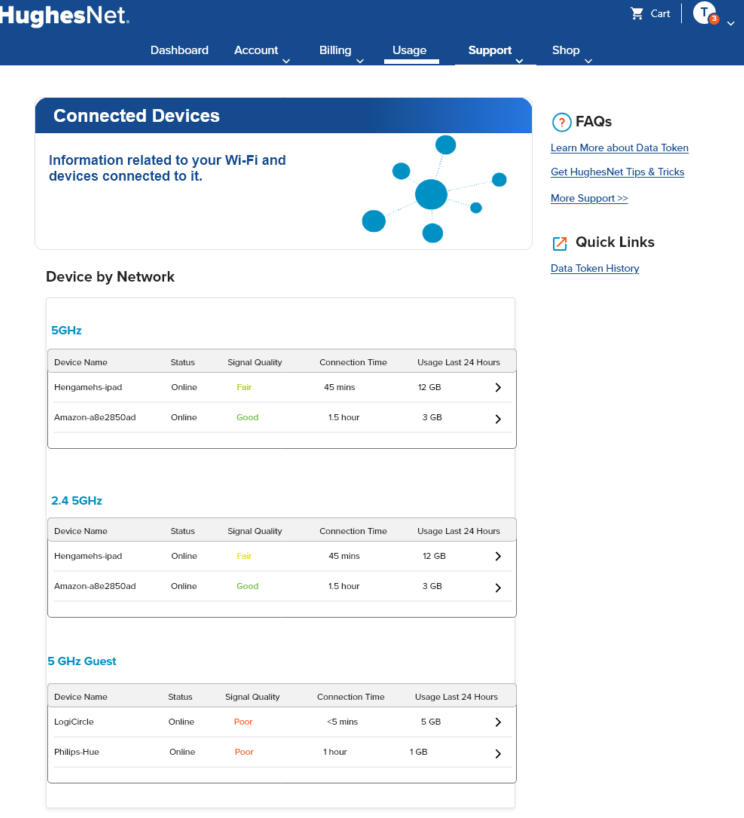Open the shopping cart icon
The width and height of the screenshot is (744, 818).
(637, 14)
